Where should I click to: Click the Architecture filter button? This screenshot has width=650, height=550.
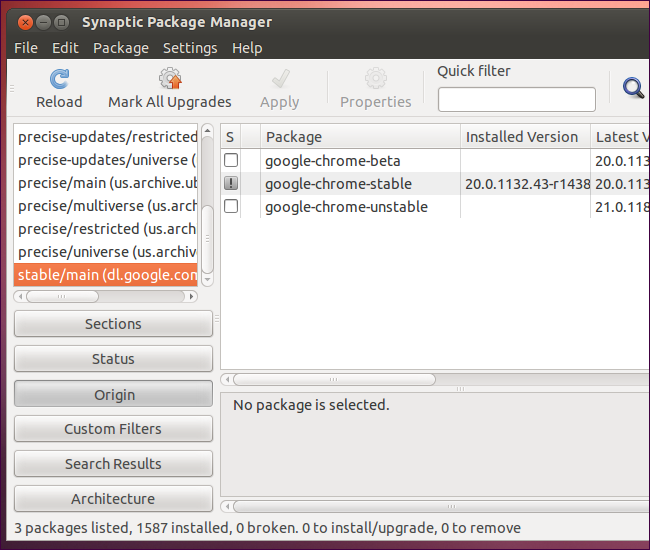point(113,499)
